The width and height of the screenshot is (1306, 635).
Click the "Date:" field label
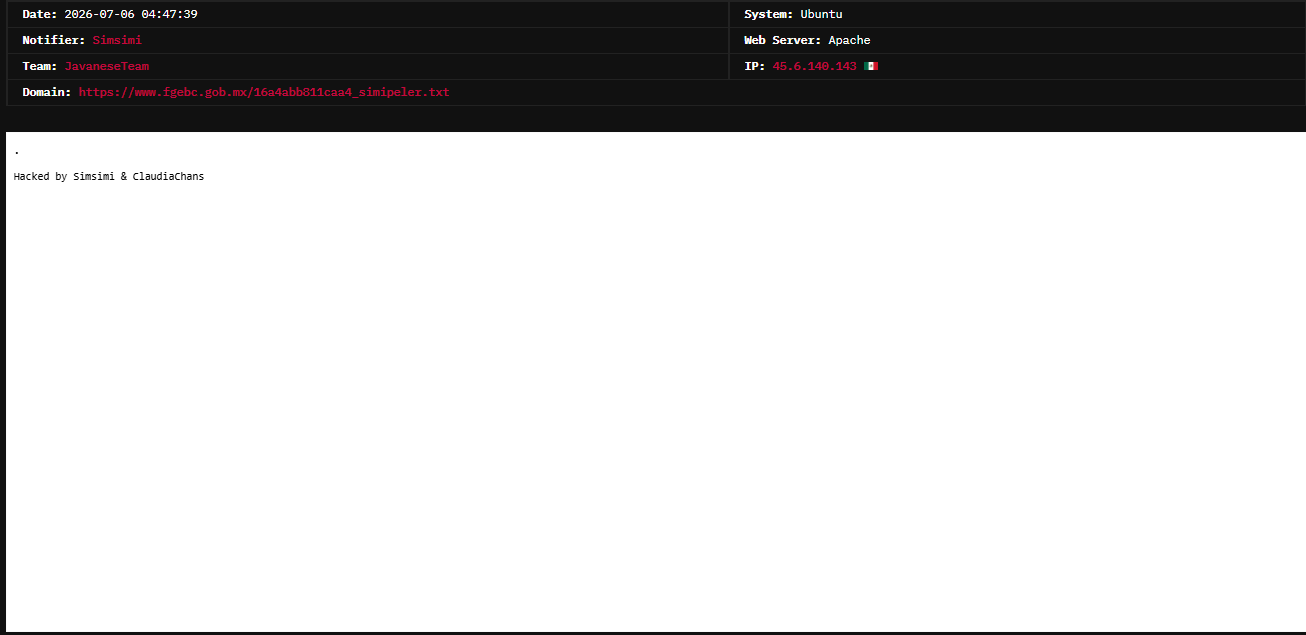pos(40,14)
